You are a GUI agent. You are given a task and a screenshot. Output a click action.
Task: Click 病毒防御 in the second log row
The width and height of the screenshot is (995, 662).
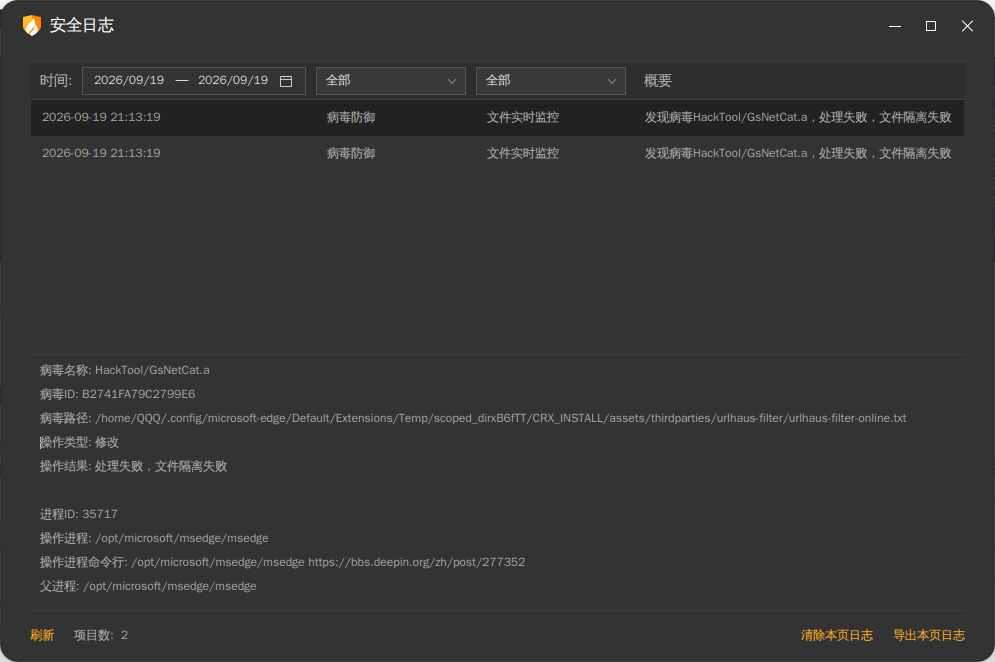(x=351, y=154)
